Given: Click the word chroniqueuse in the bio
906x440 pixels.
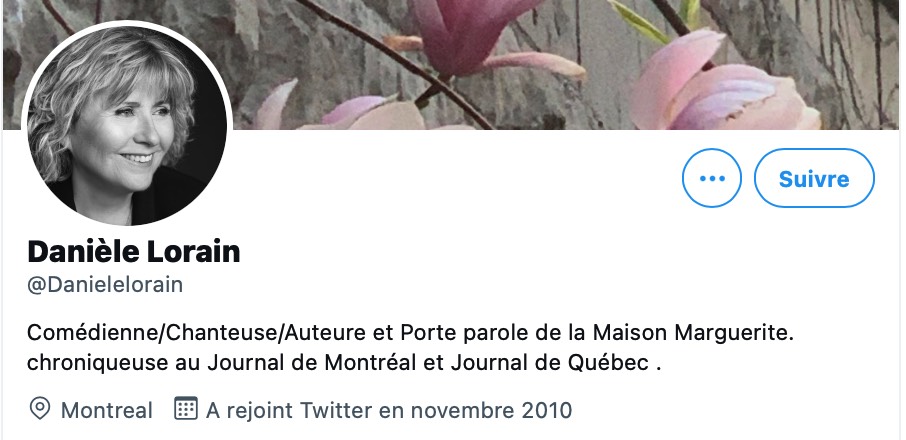Looking at the screenshot, I should (x=98, y=363).
